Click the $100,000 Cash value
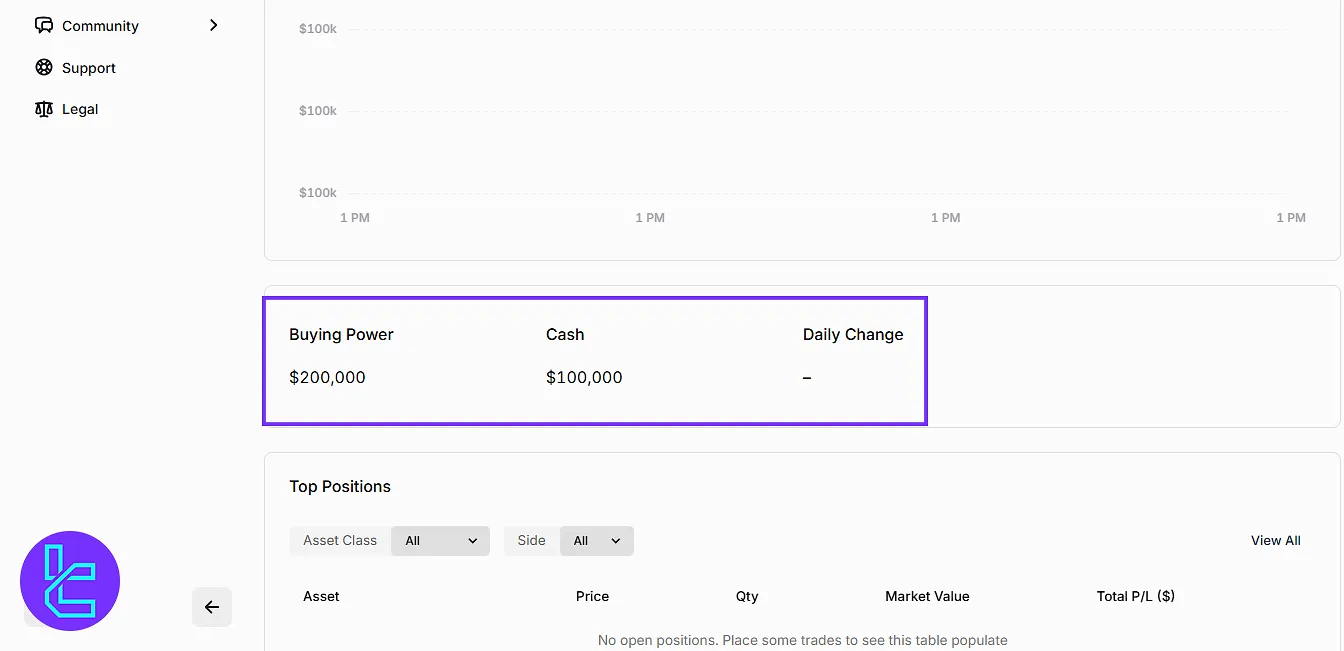Image resolution: width=1344 pixels, height=651 pixels. point(584,378)
